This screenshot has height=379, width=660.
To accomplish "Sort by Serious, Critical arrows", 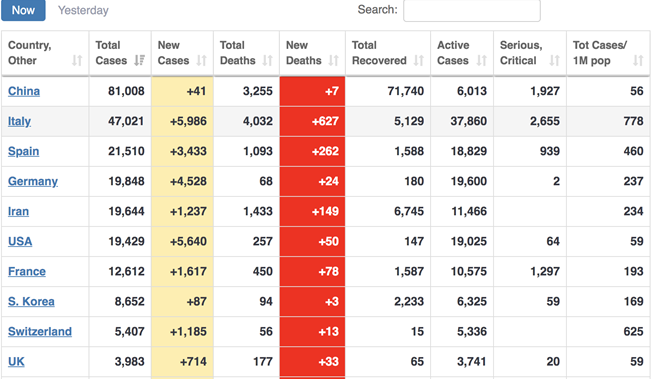I will (x=554, y=61).
